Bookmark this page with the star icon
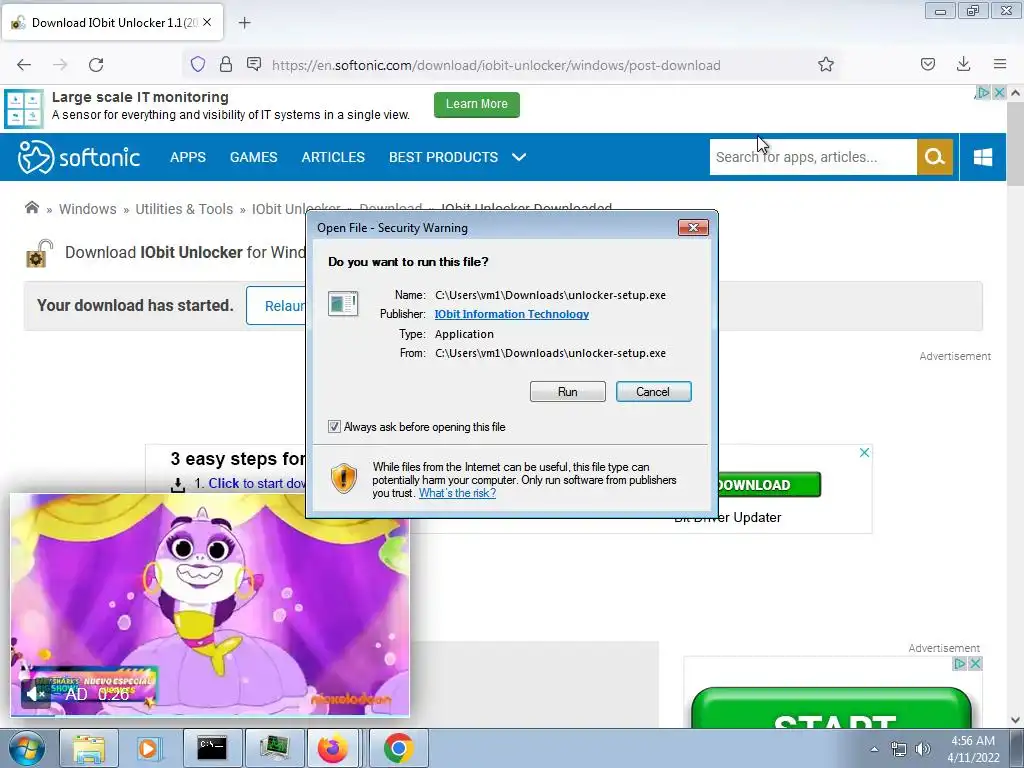 tap(825, 64)
